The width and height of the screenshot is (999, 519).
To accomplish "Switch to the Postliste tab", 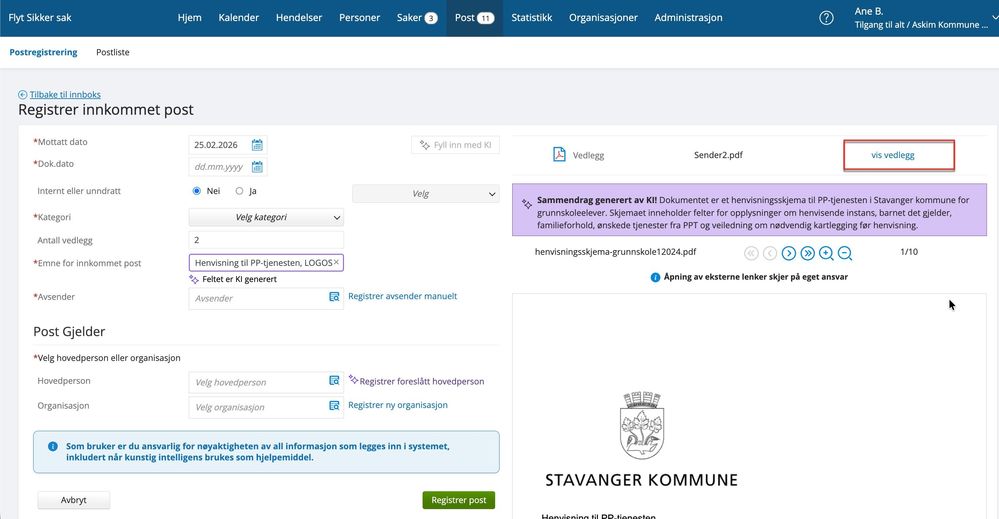I will click(113, 52).
